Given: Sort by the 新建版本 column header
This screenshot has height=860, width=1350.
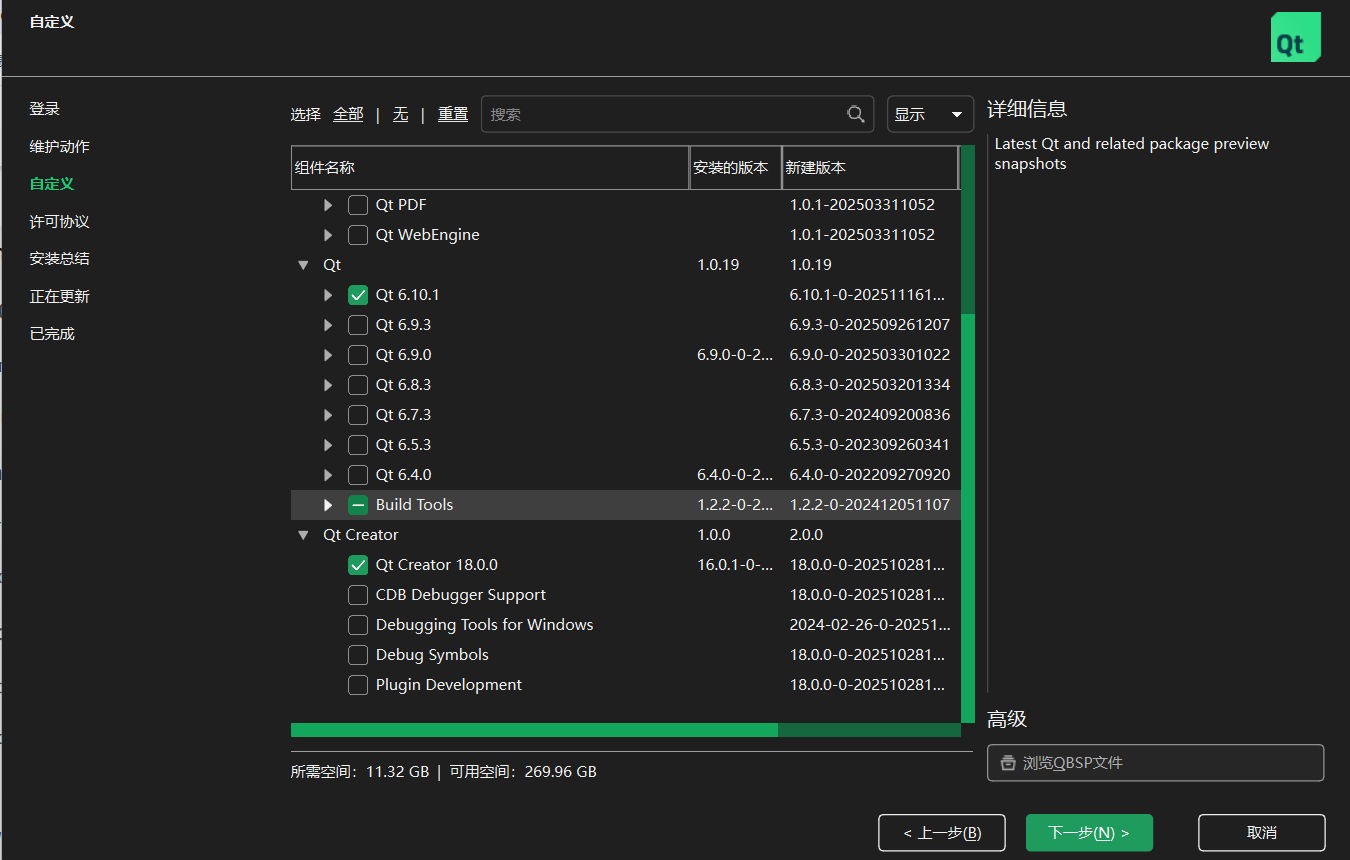Looking at the screenshot, I should 870,168.
